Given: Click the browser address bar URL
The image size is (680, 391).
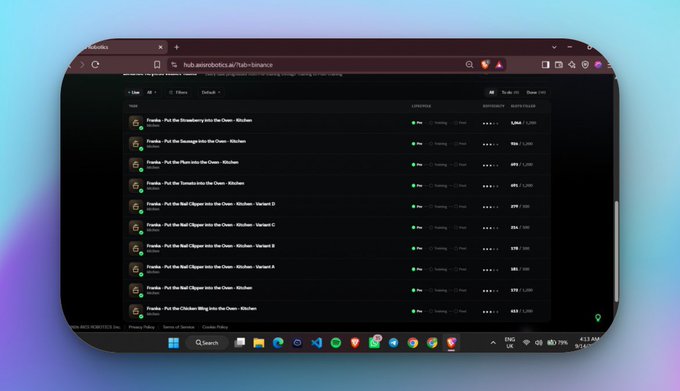Looking at the screenshot, I should coord(228,65).
